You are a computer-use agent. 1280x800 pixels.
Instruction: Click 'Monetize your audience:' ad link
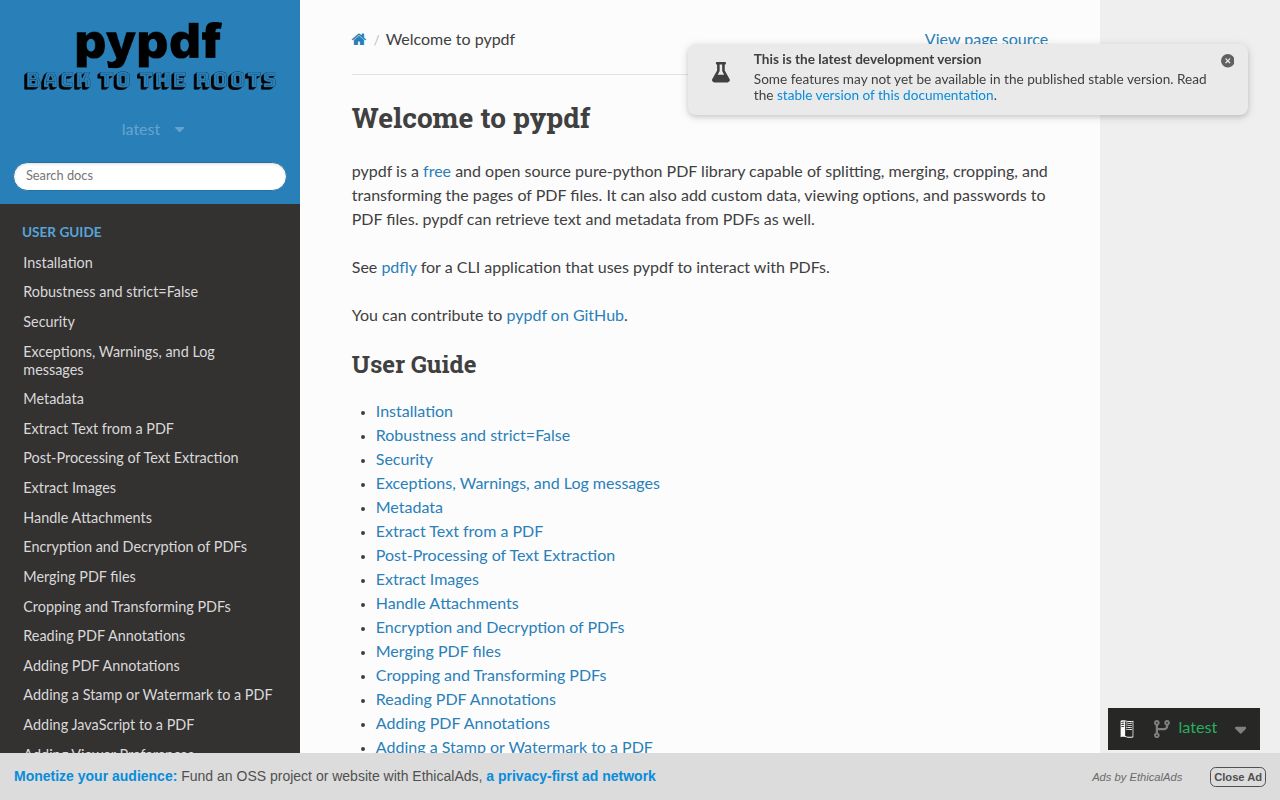pyautogui.click(x=96, y=776)
